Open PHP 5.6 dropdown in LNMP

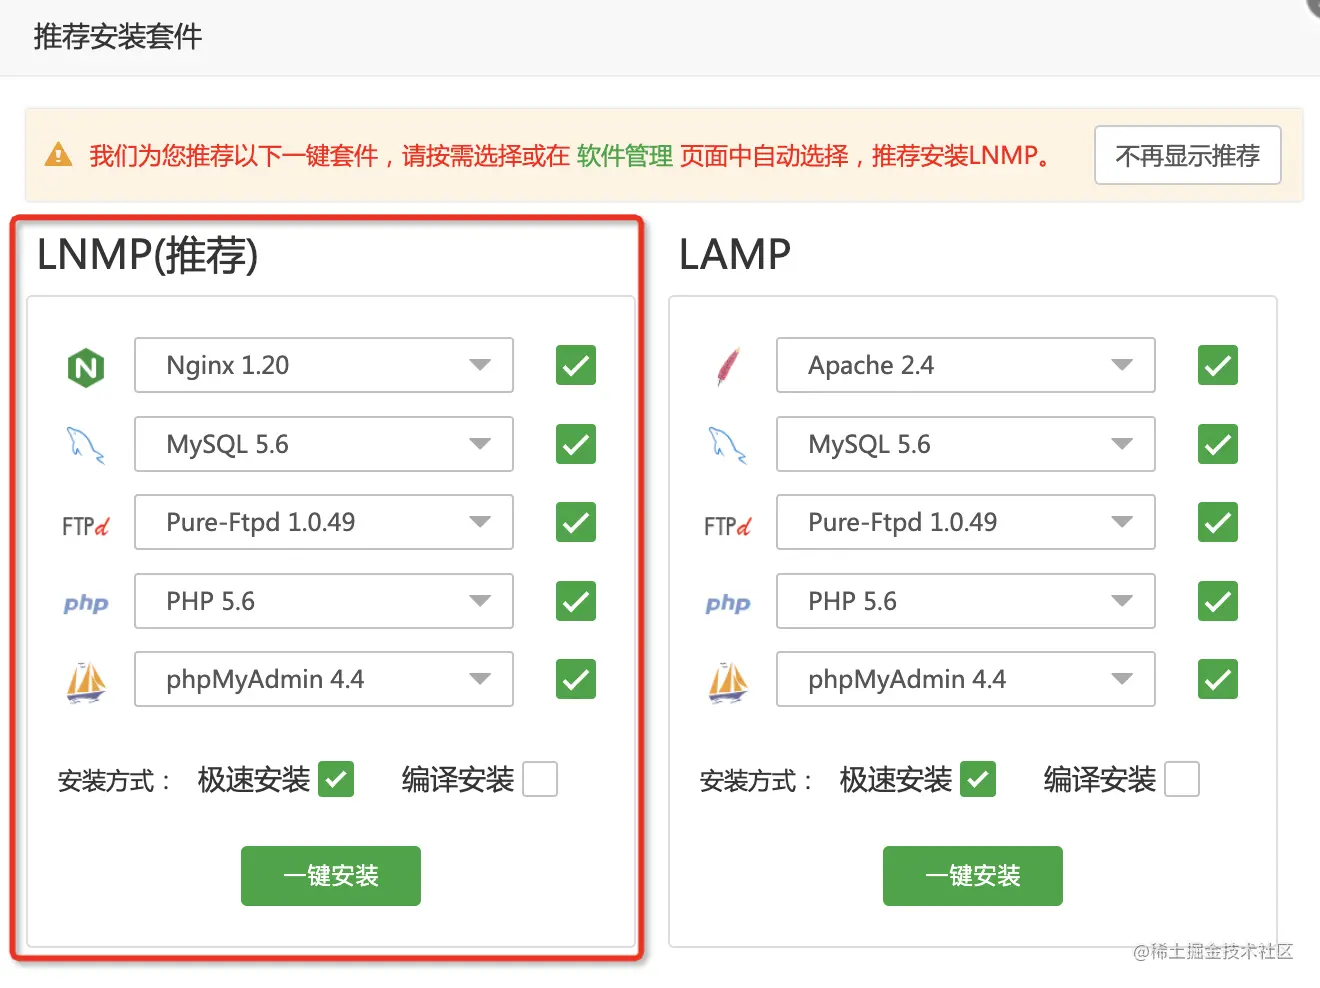pos(324,601)
